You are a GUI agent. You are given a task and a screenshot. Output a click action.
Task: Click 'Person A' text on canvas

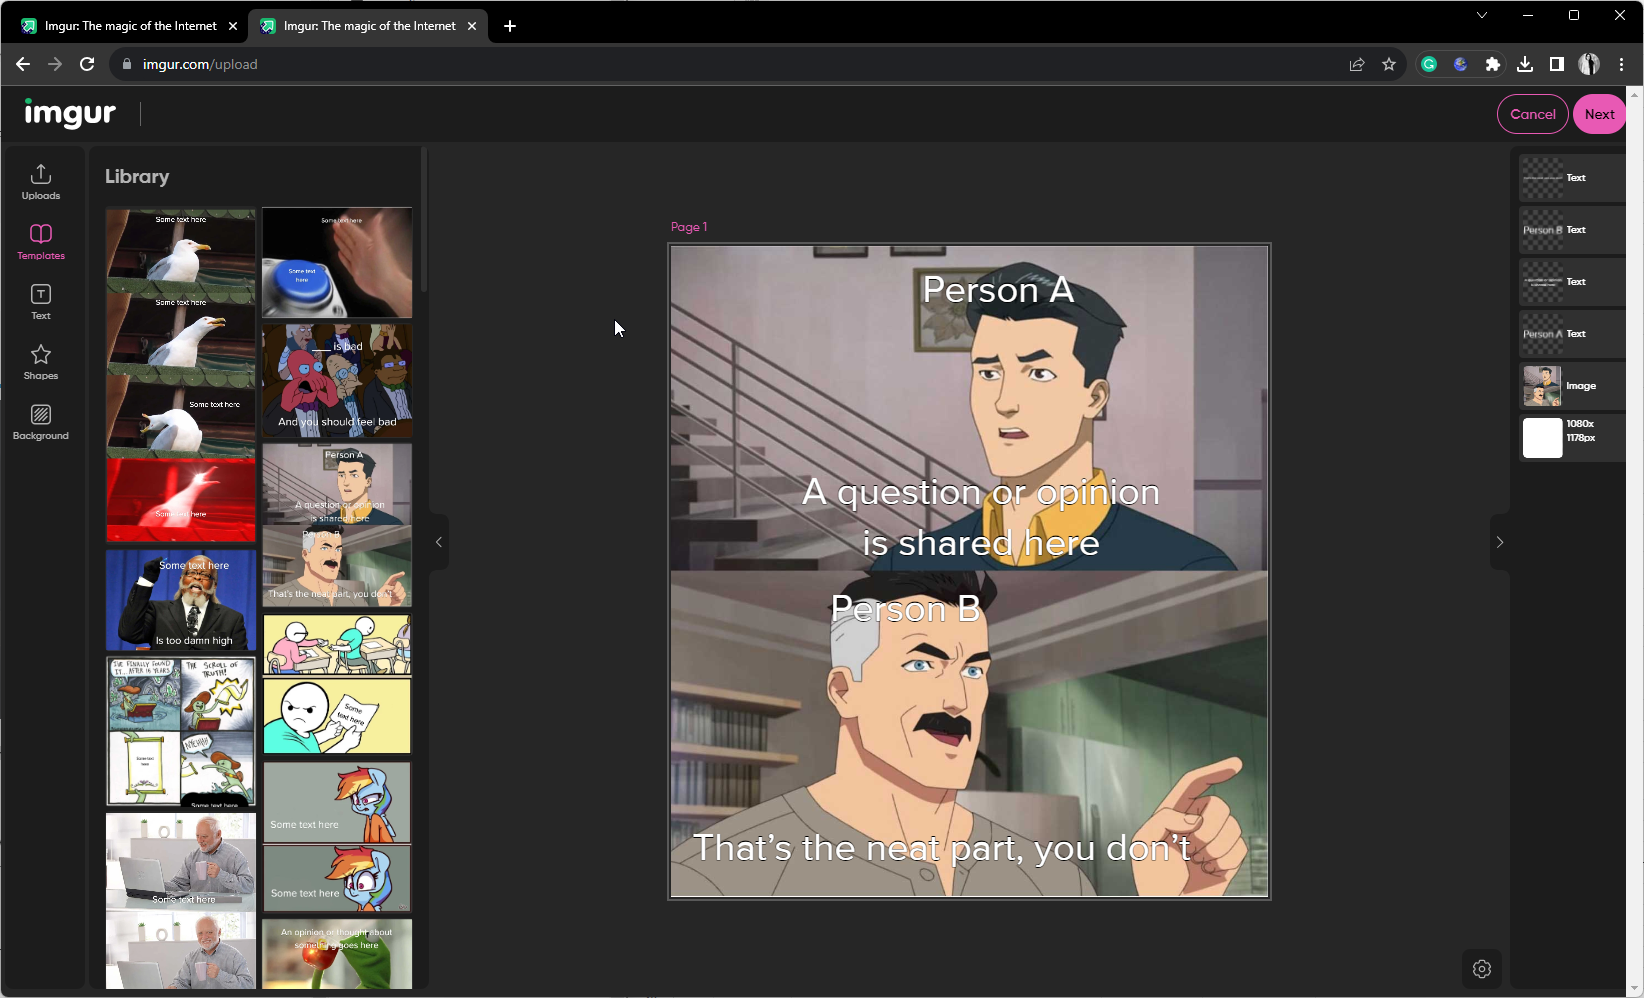click(998, 290)
